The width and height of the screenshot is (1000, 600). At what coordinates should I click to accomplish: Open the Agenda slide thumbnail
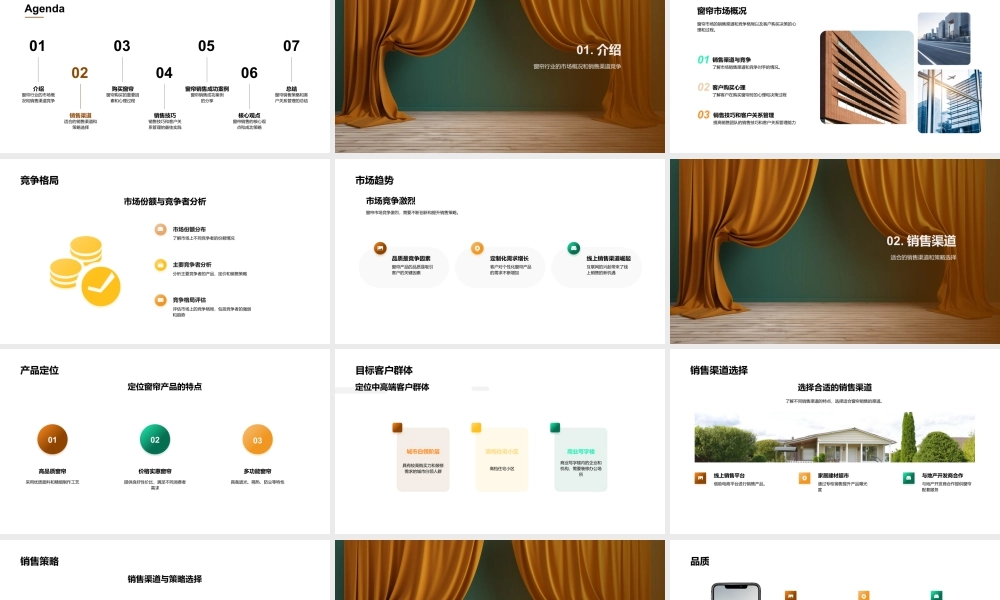click(x=165, y=77)
